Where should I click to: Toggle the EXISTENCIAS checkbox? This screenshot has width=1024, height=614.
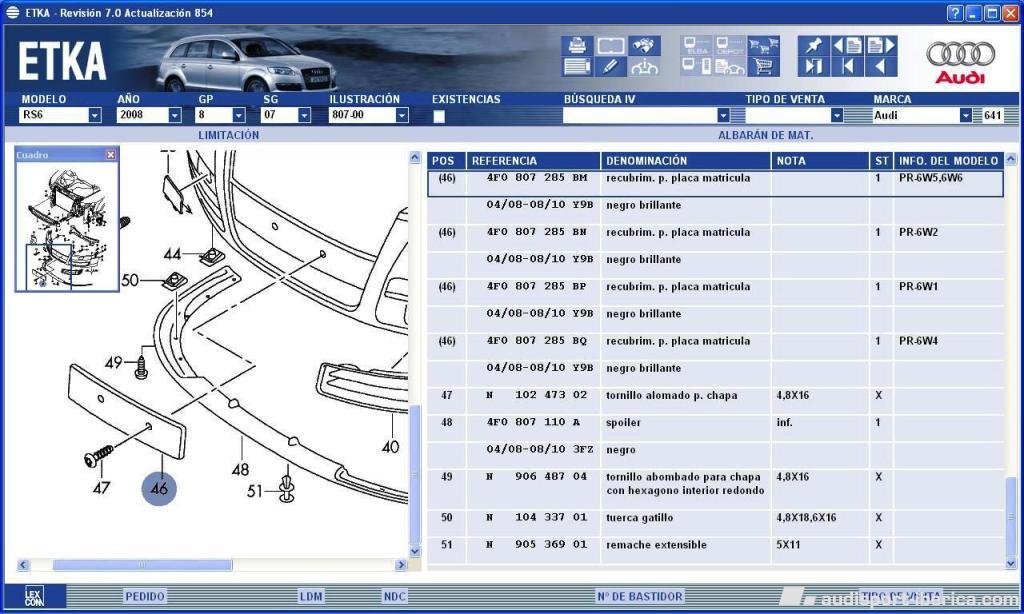pyautogui.click(x=439, y=116)
